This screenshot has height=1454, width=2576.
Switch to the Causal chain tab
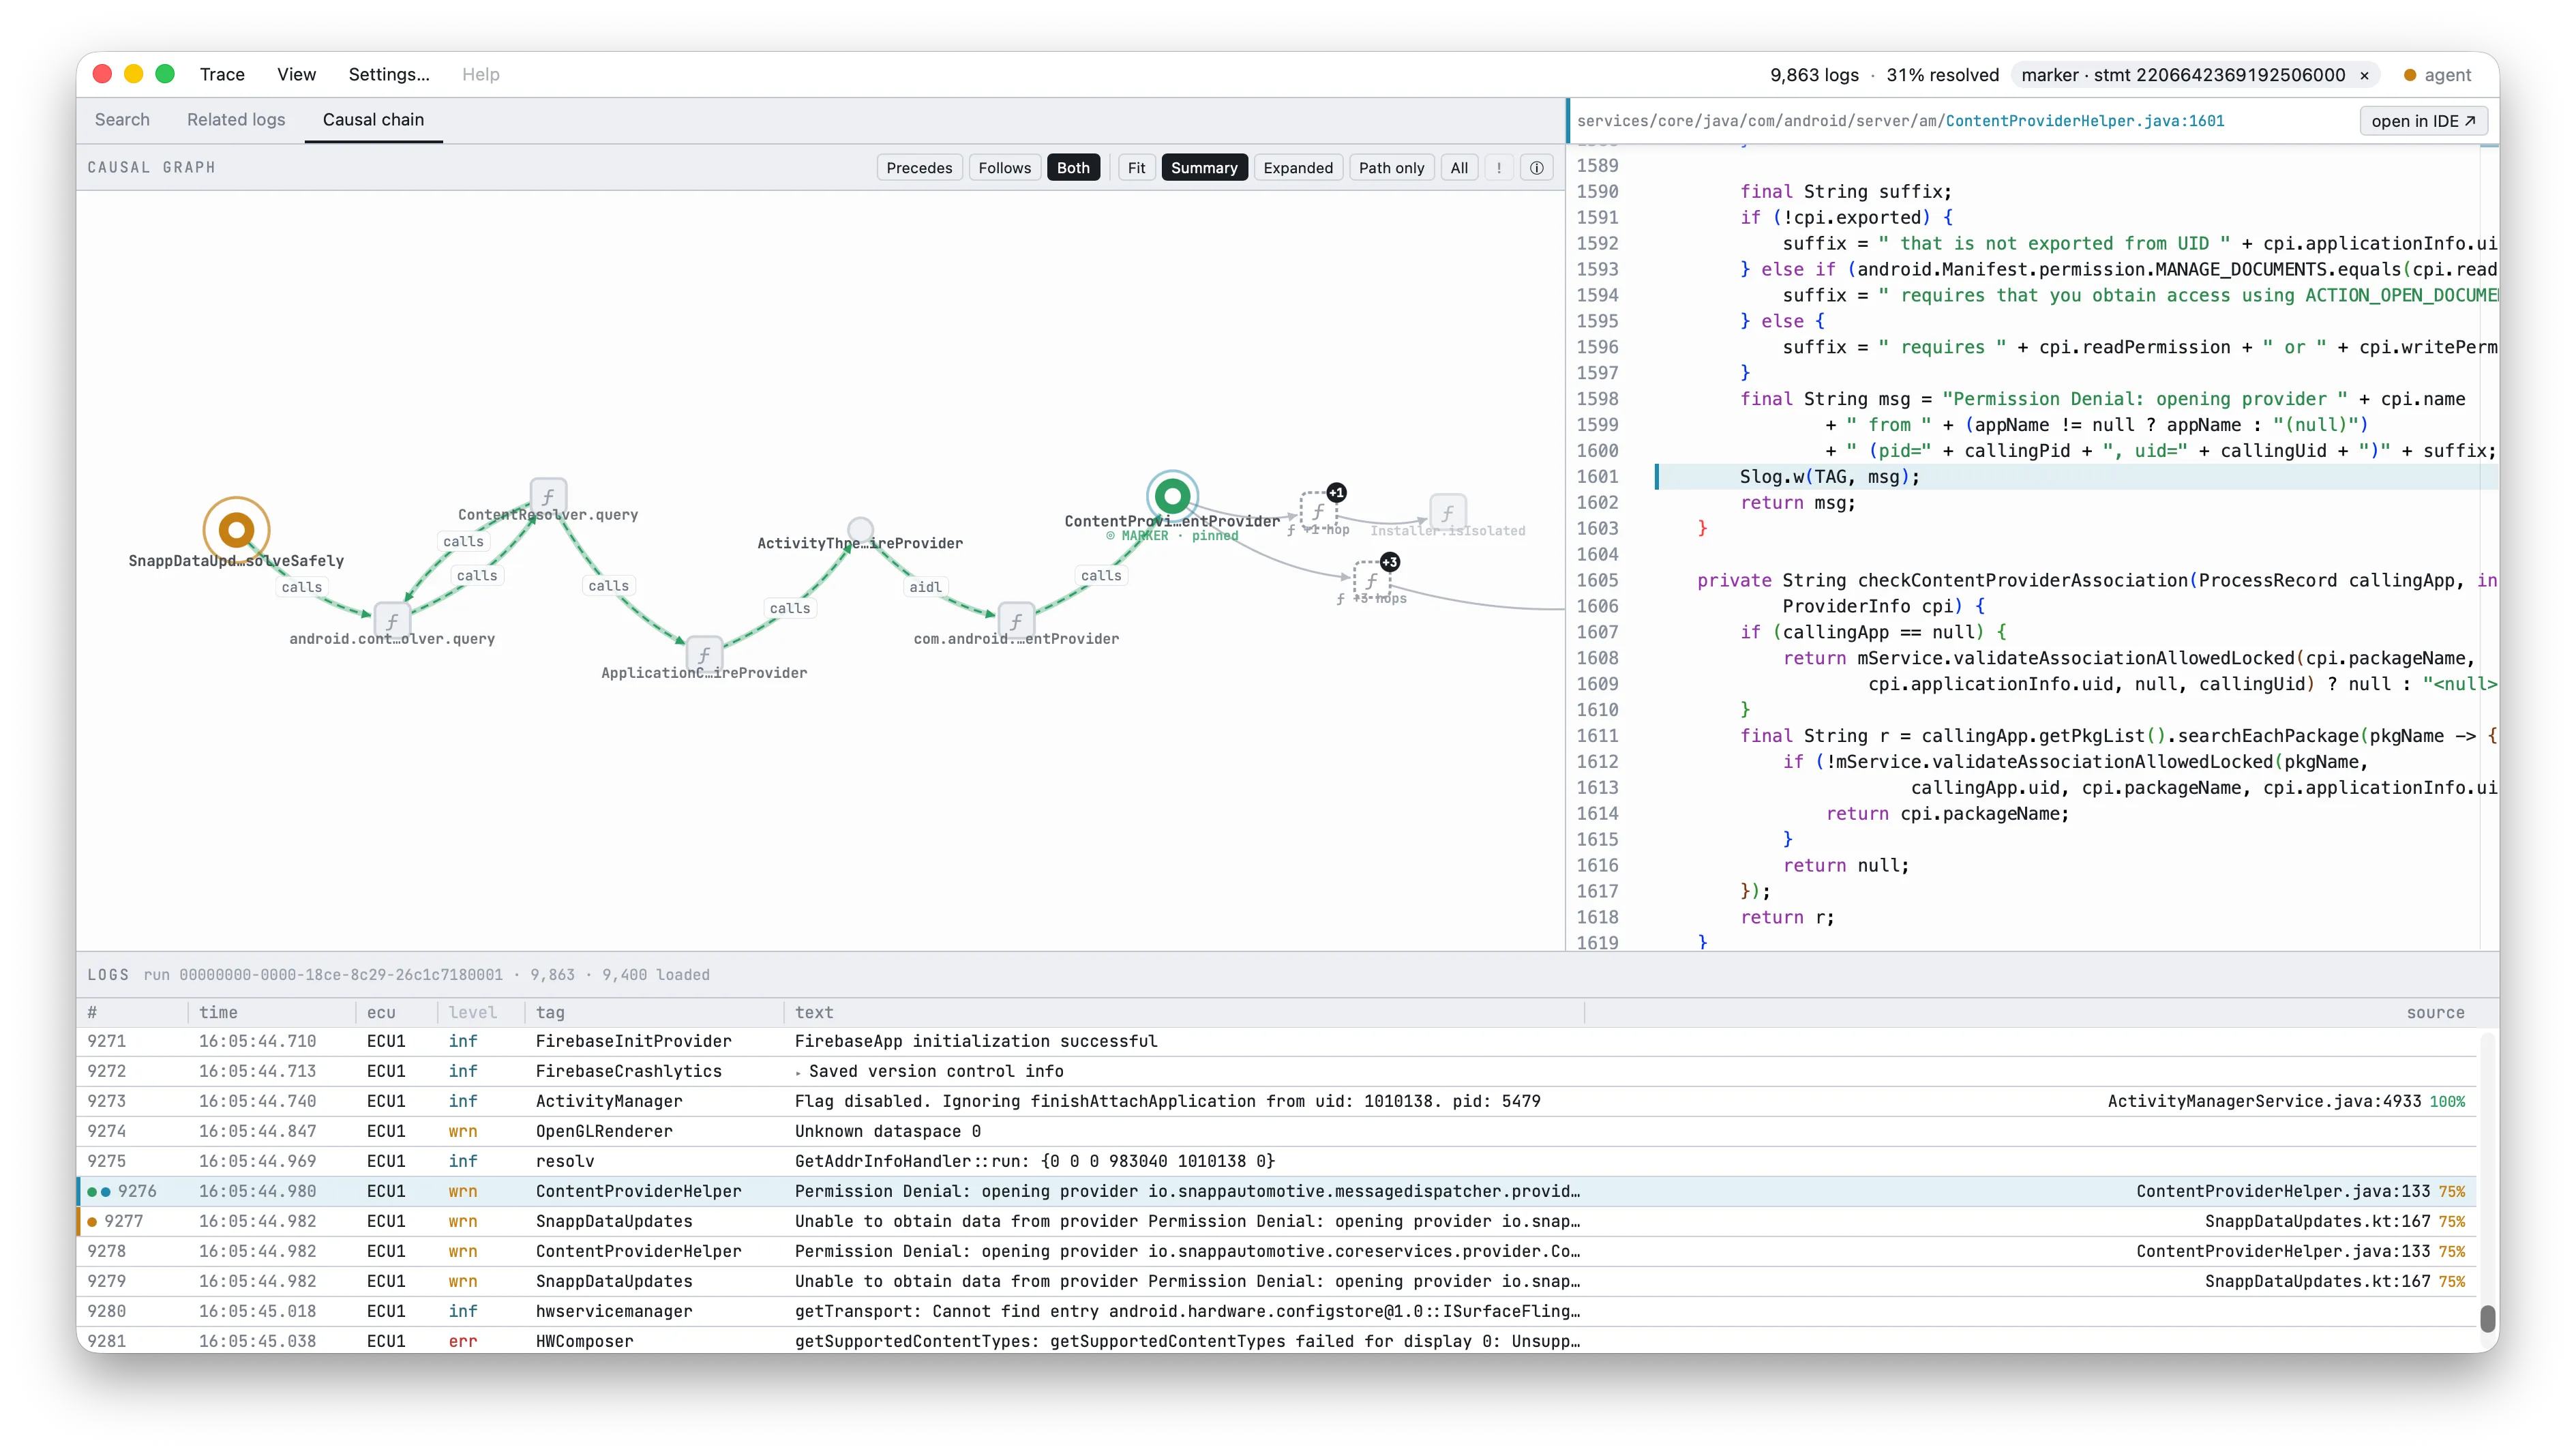373,120
